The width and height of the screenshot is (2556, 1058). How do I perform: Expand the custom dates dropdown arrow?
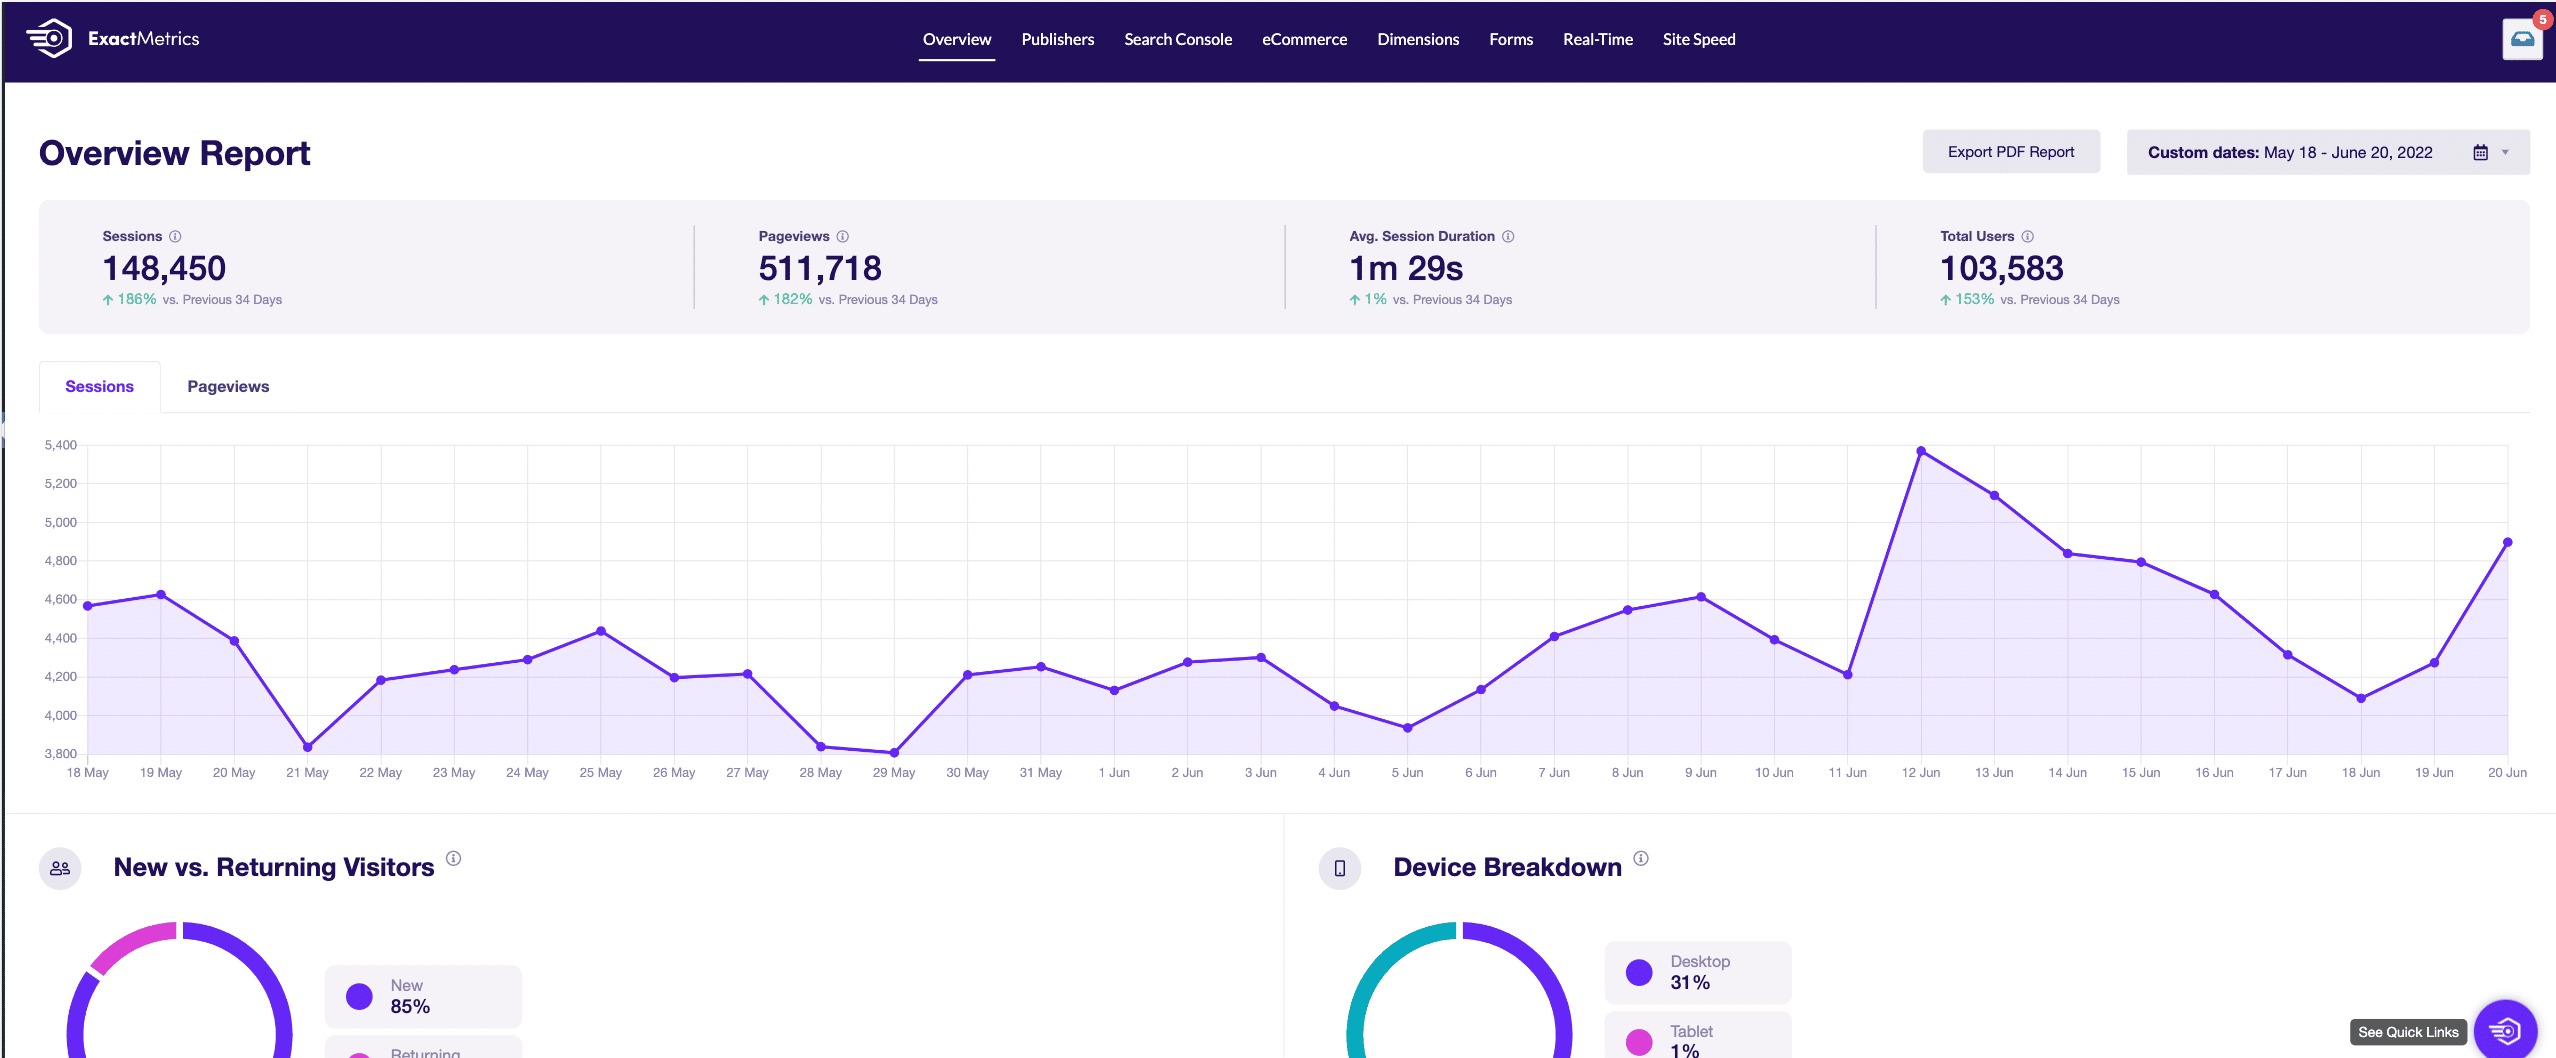click(x=2505, y=152)
